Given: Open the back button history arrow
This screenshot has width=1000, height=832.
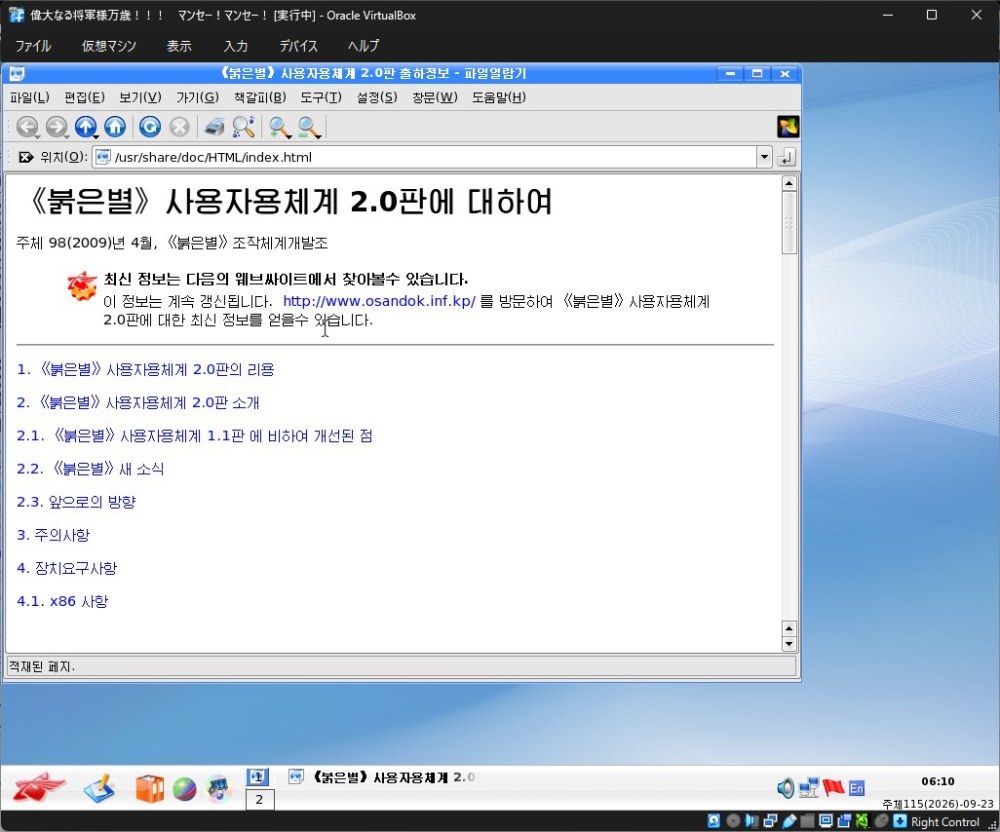Looking at the screenshot, I should point(38,136).
